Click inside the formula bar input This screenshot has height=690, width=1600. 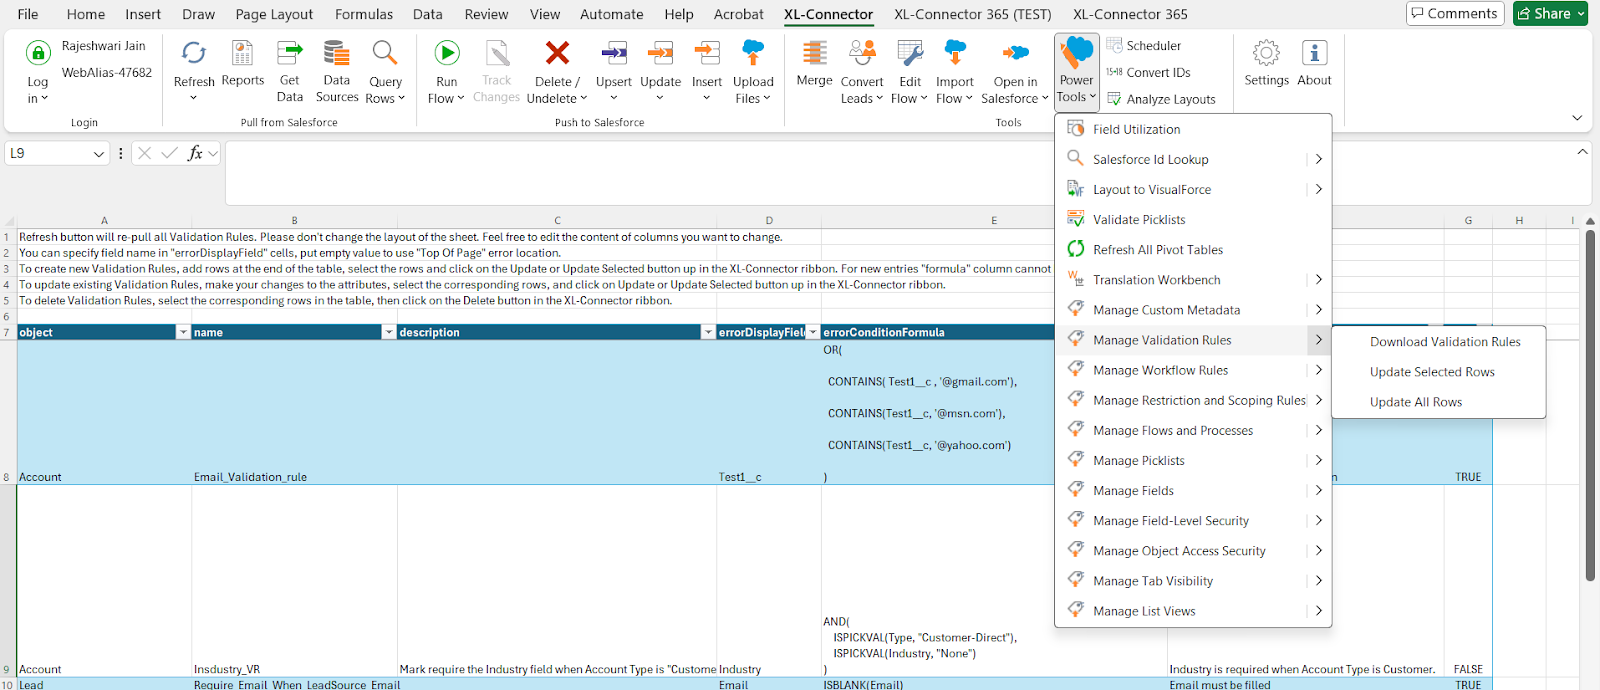(x=640, y=172)
